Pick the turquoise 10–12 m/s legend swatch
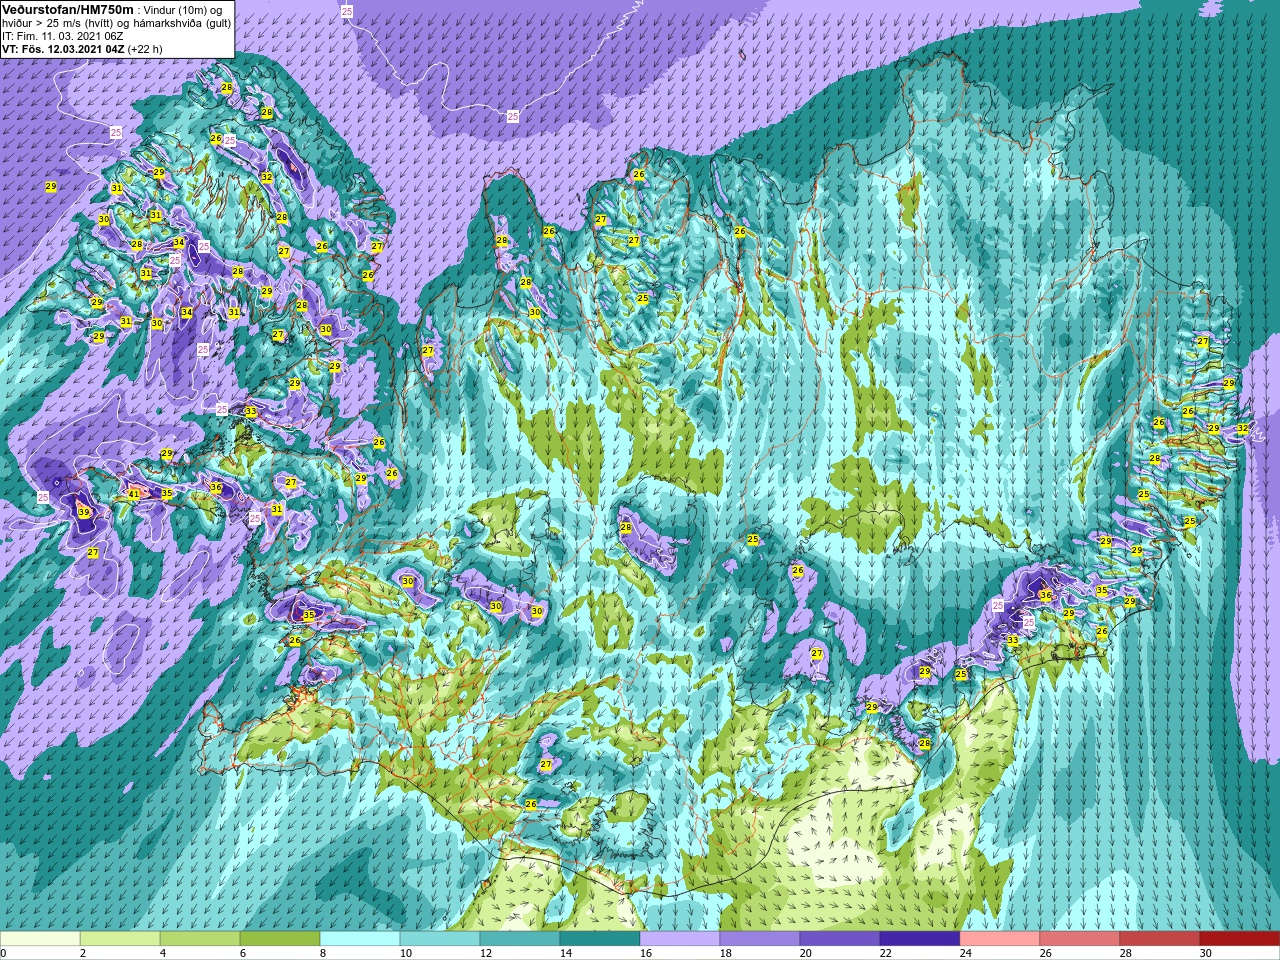Screen dimensions: 1280x960 pyautogui.click(x=440, y=939)
